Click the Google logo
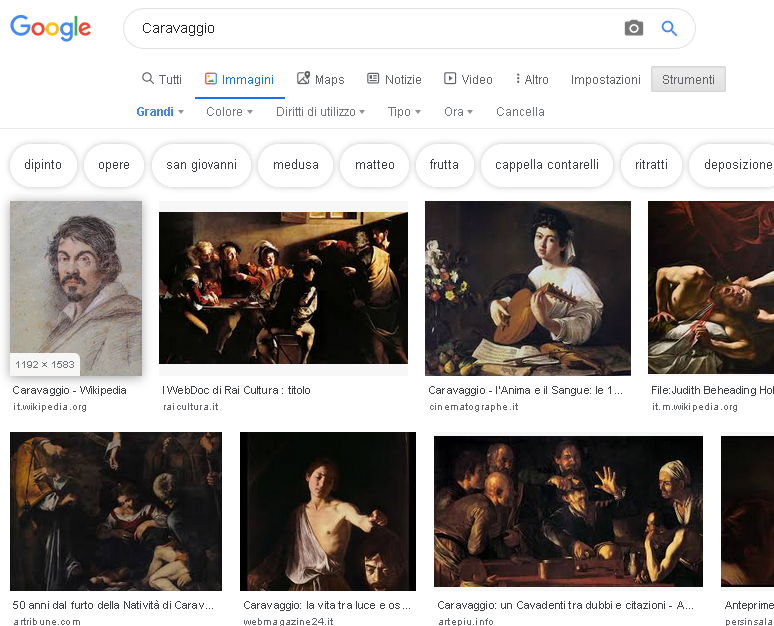This screenshot has width=774, height=626. pos(50,28)
